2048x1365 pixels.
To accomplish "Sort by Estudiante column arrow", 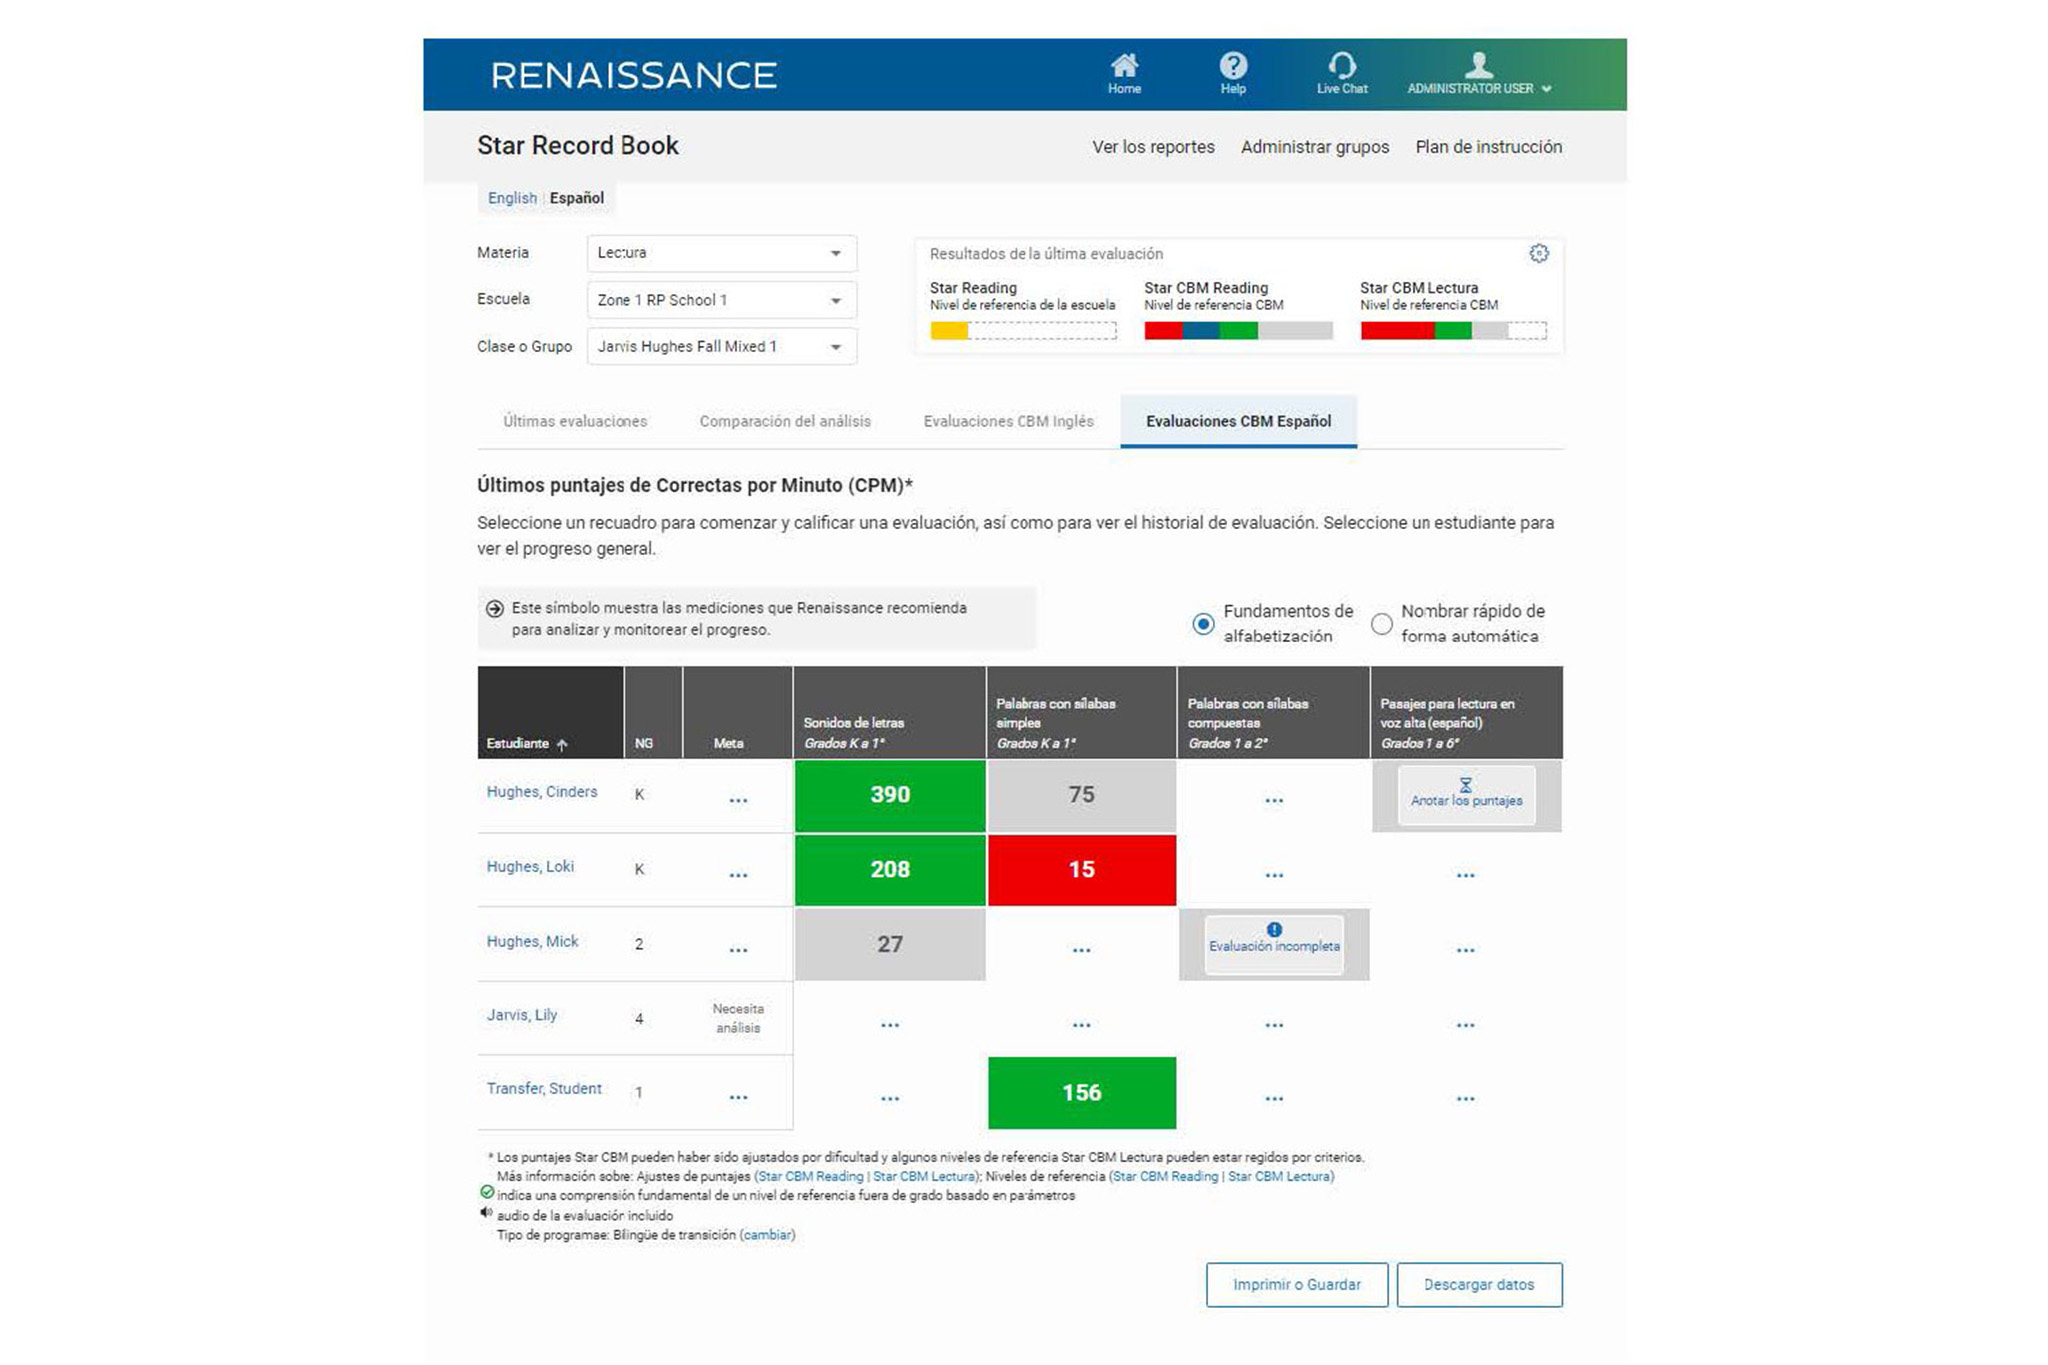I will tap(562, 744).
